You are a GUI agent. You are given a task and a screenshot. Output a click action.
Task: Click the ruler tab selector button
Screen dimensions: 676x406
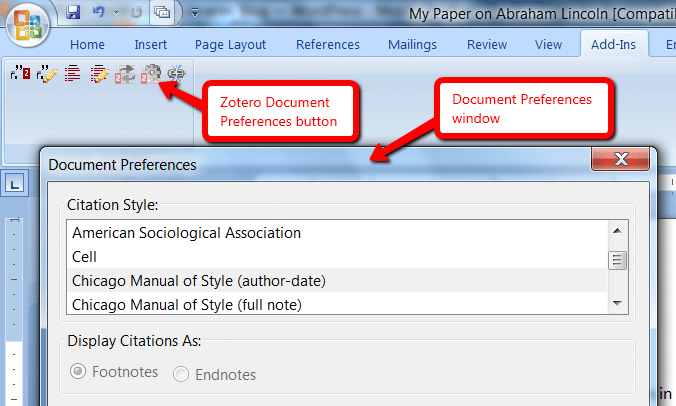point(15,184)
